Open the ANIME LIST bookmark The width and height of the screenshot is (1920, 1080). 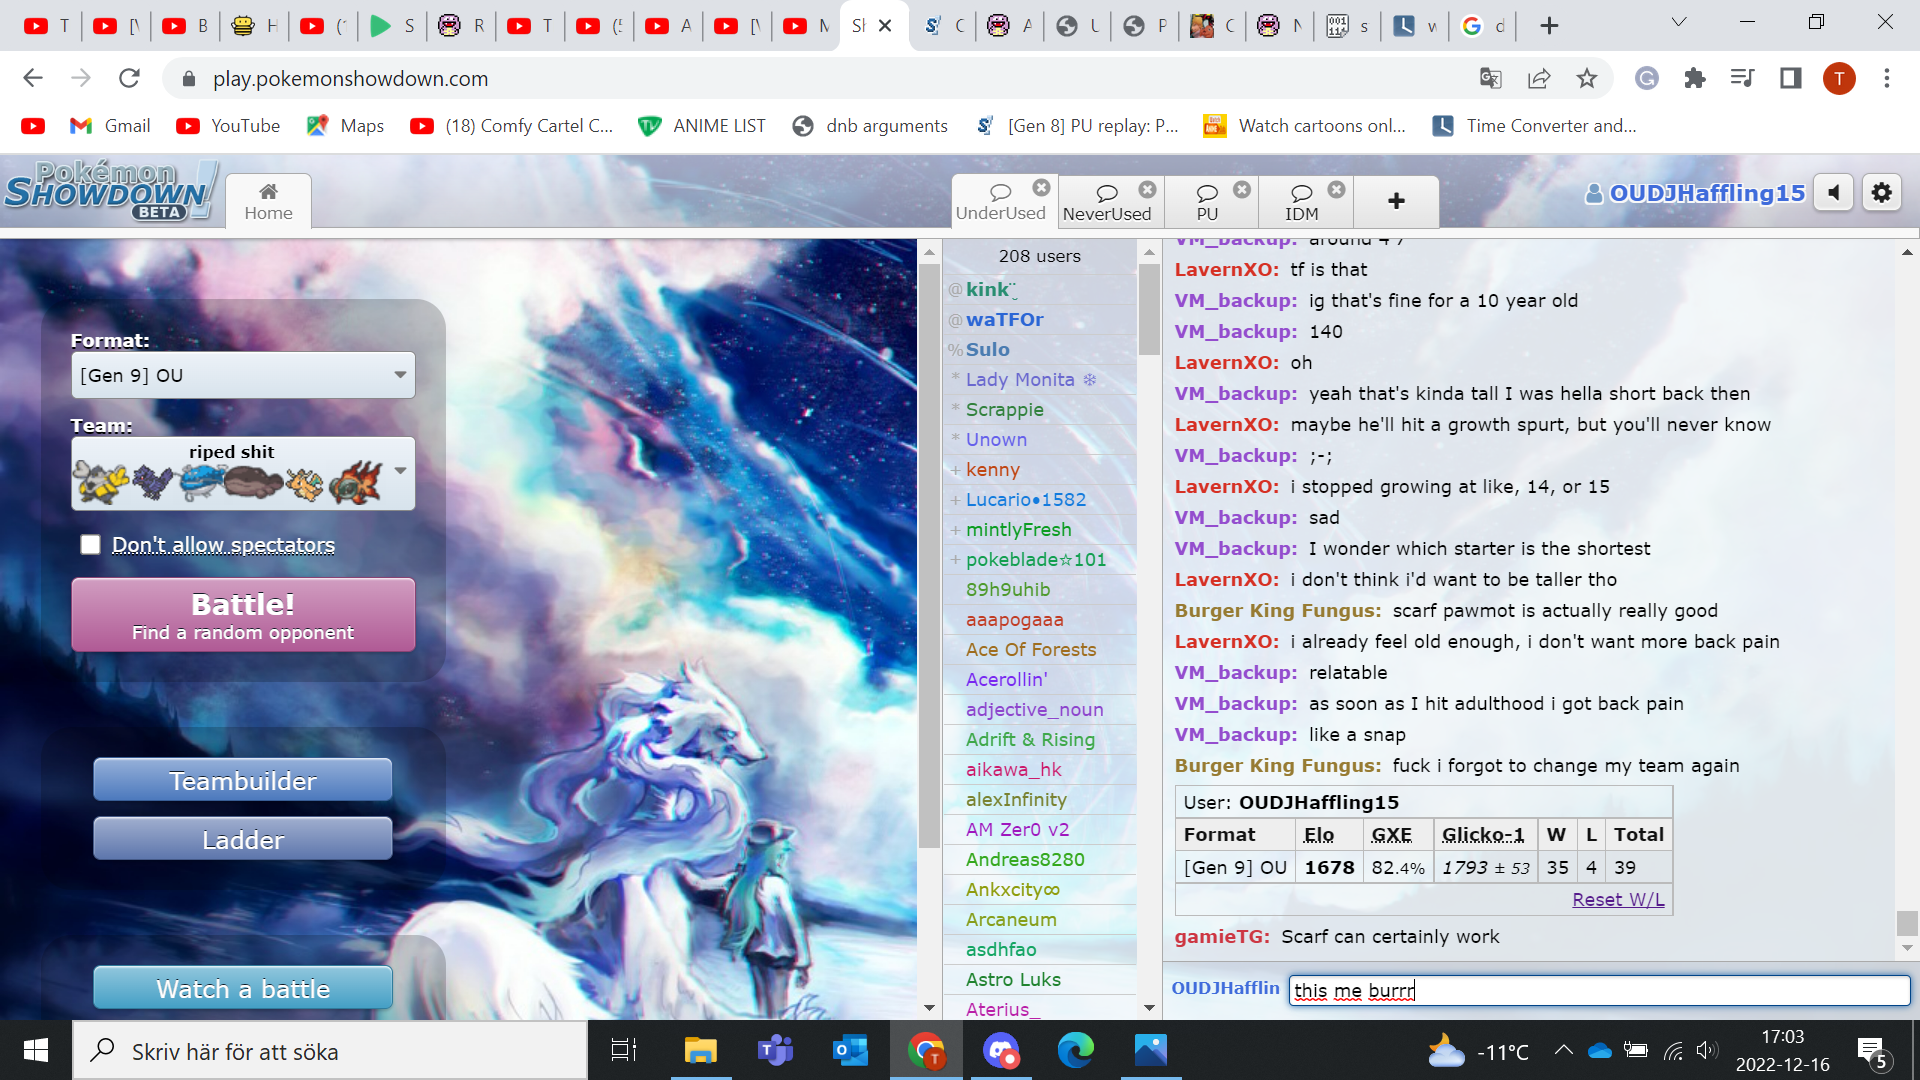[x=702, y=126]
